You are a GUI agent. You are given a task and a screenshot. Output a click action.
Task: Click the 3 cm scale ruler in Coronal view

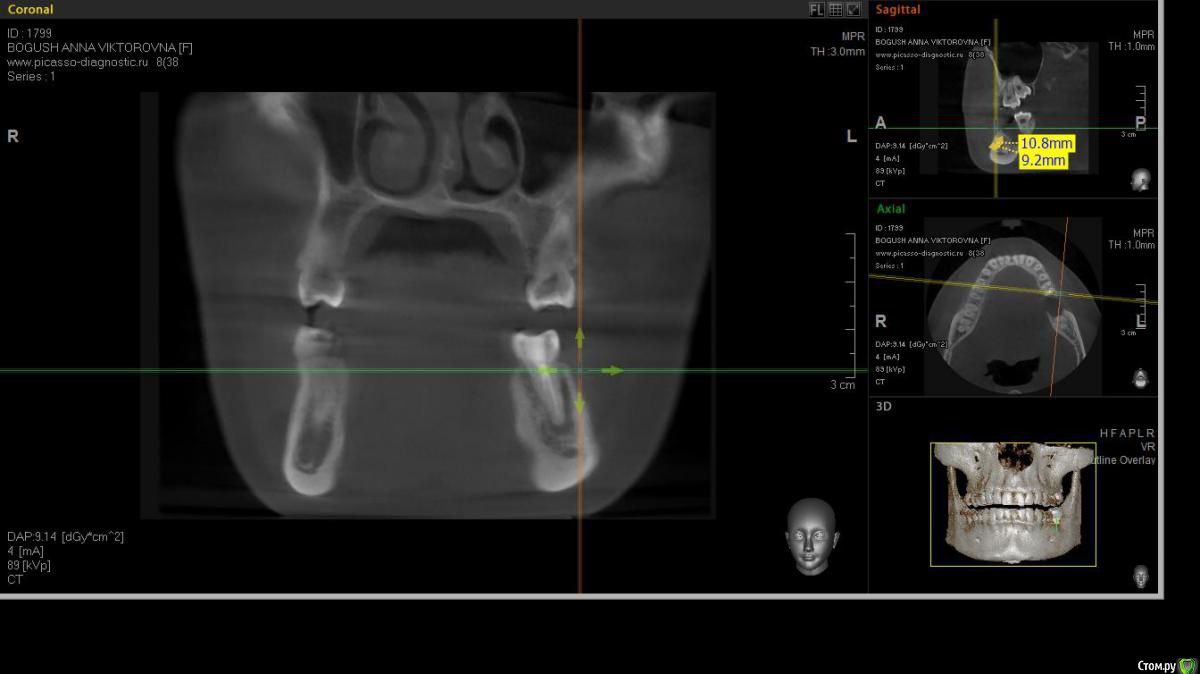tap(851, 310)
